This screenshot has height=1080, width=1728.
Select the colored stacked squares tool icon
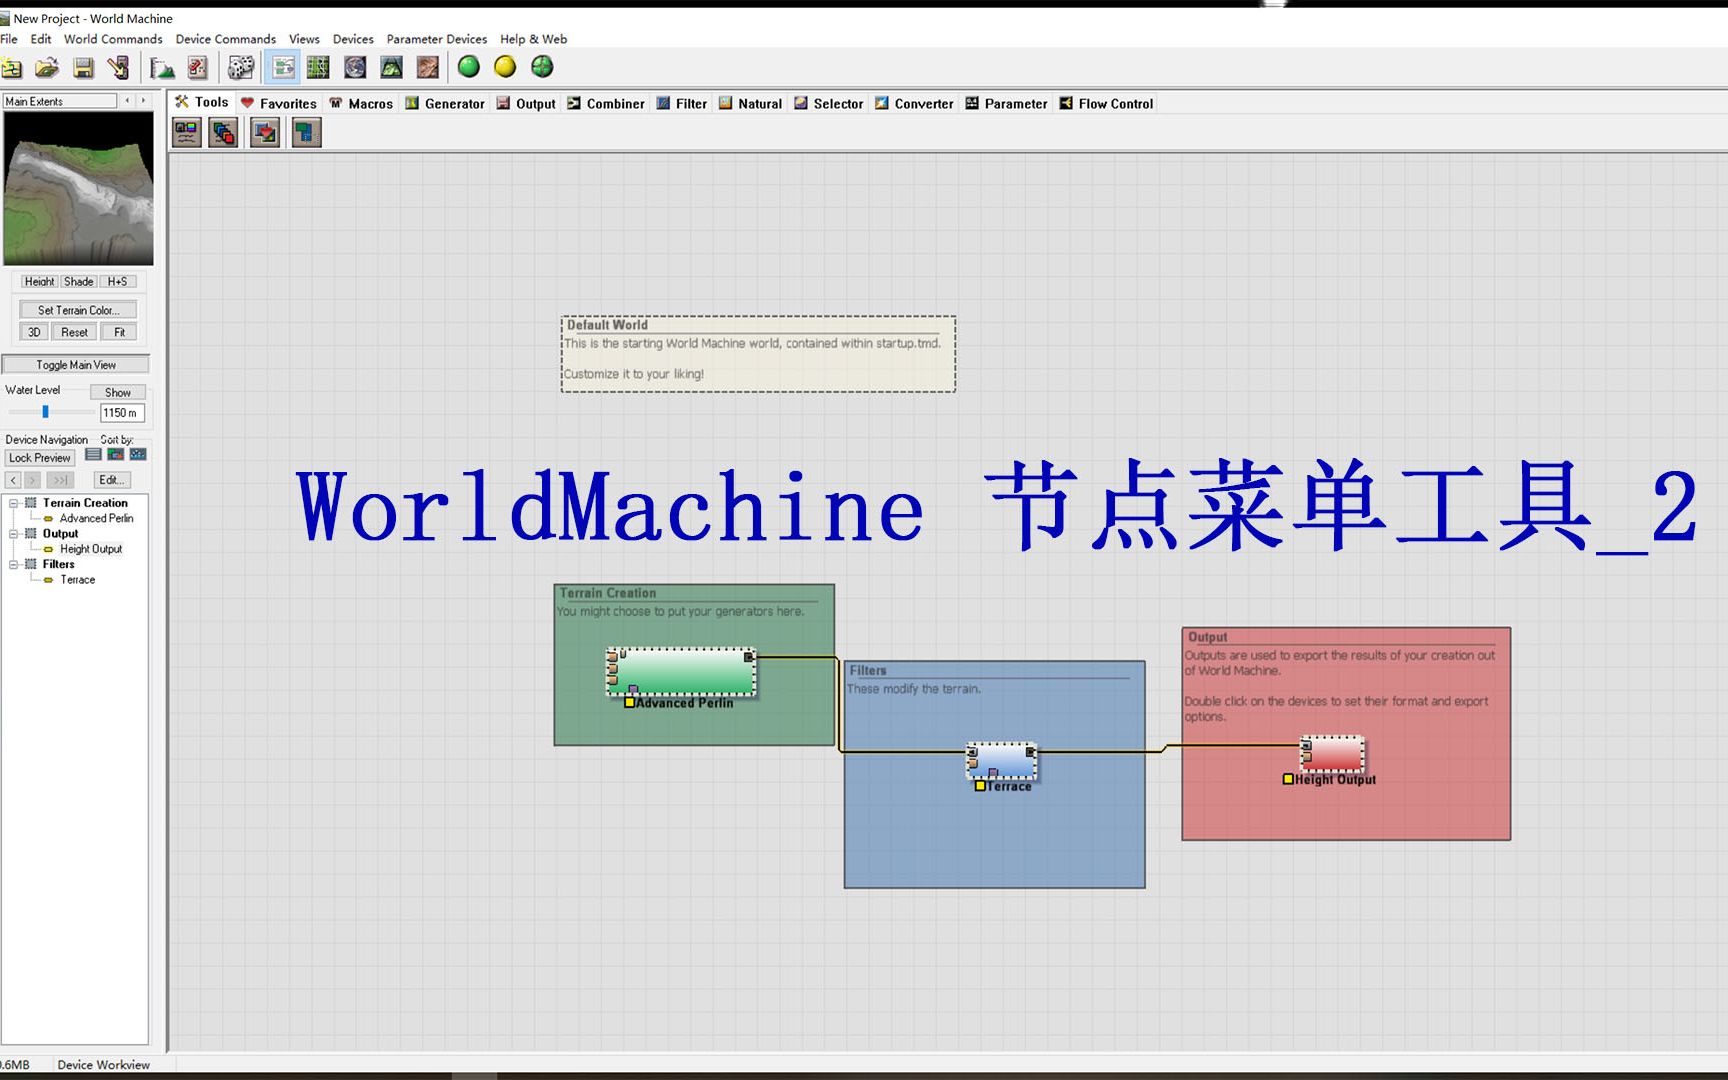[224, 132]
